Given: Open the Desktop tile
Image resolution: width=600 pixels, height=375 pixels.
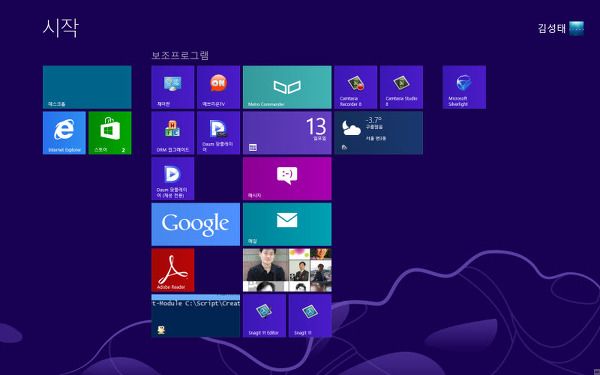Looking at the screenshot, I should coord(87,87).
